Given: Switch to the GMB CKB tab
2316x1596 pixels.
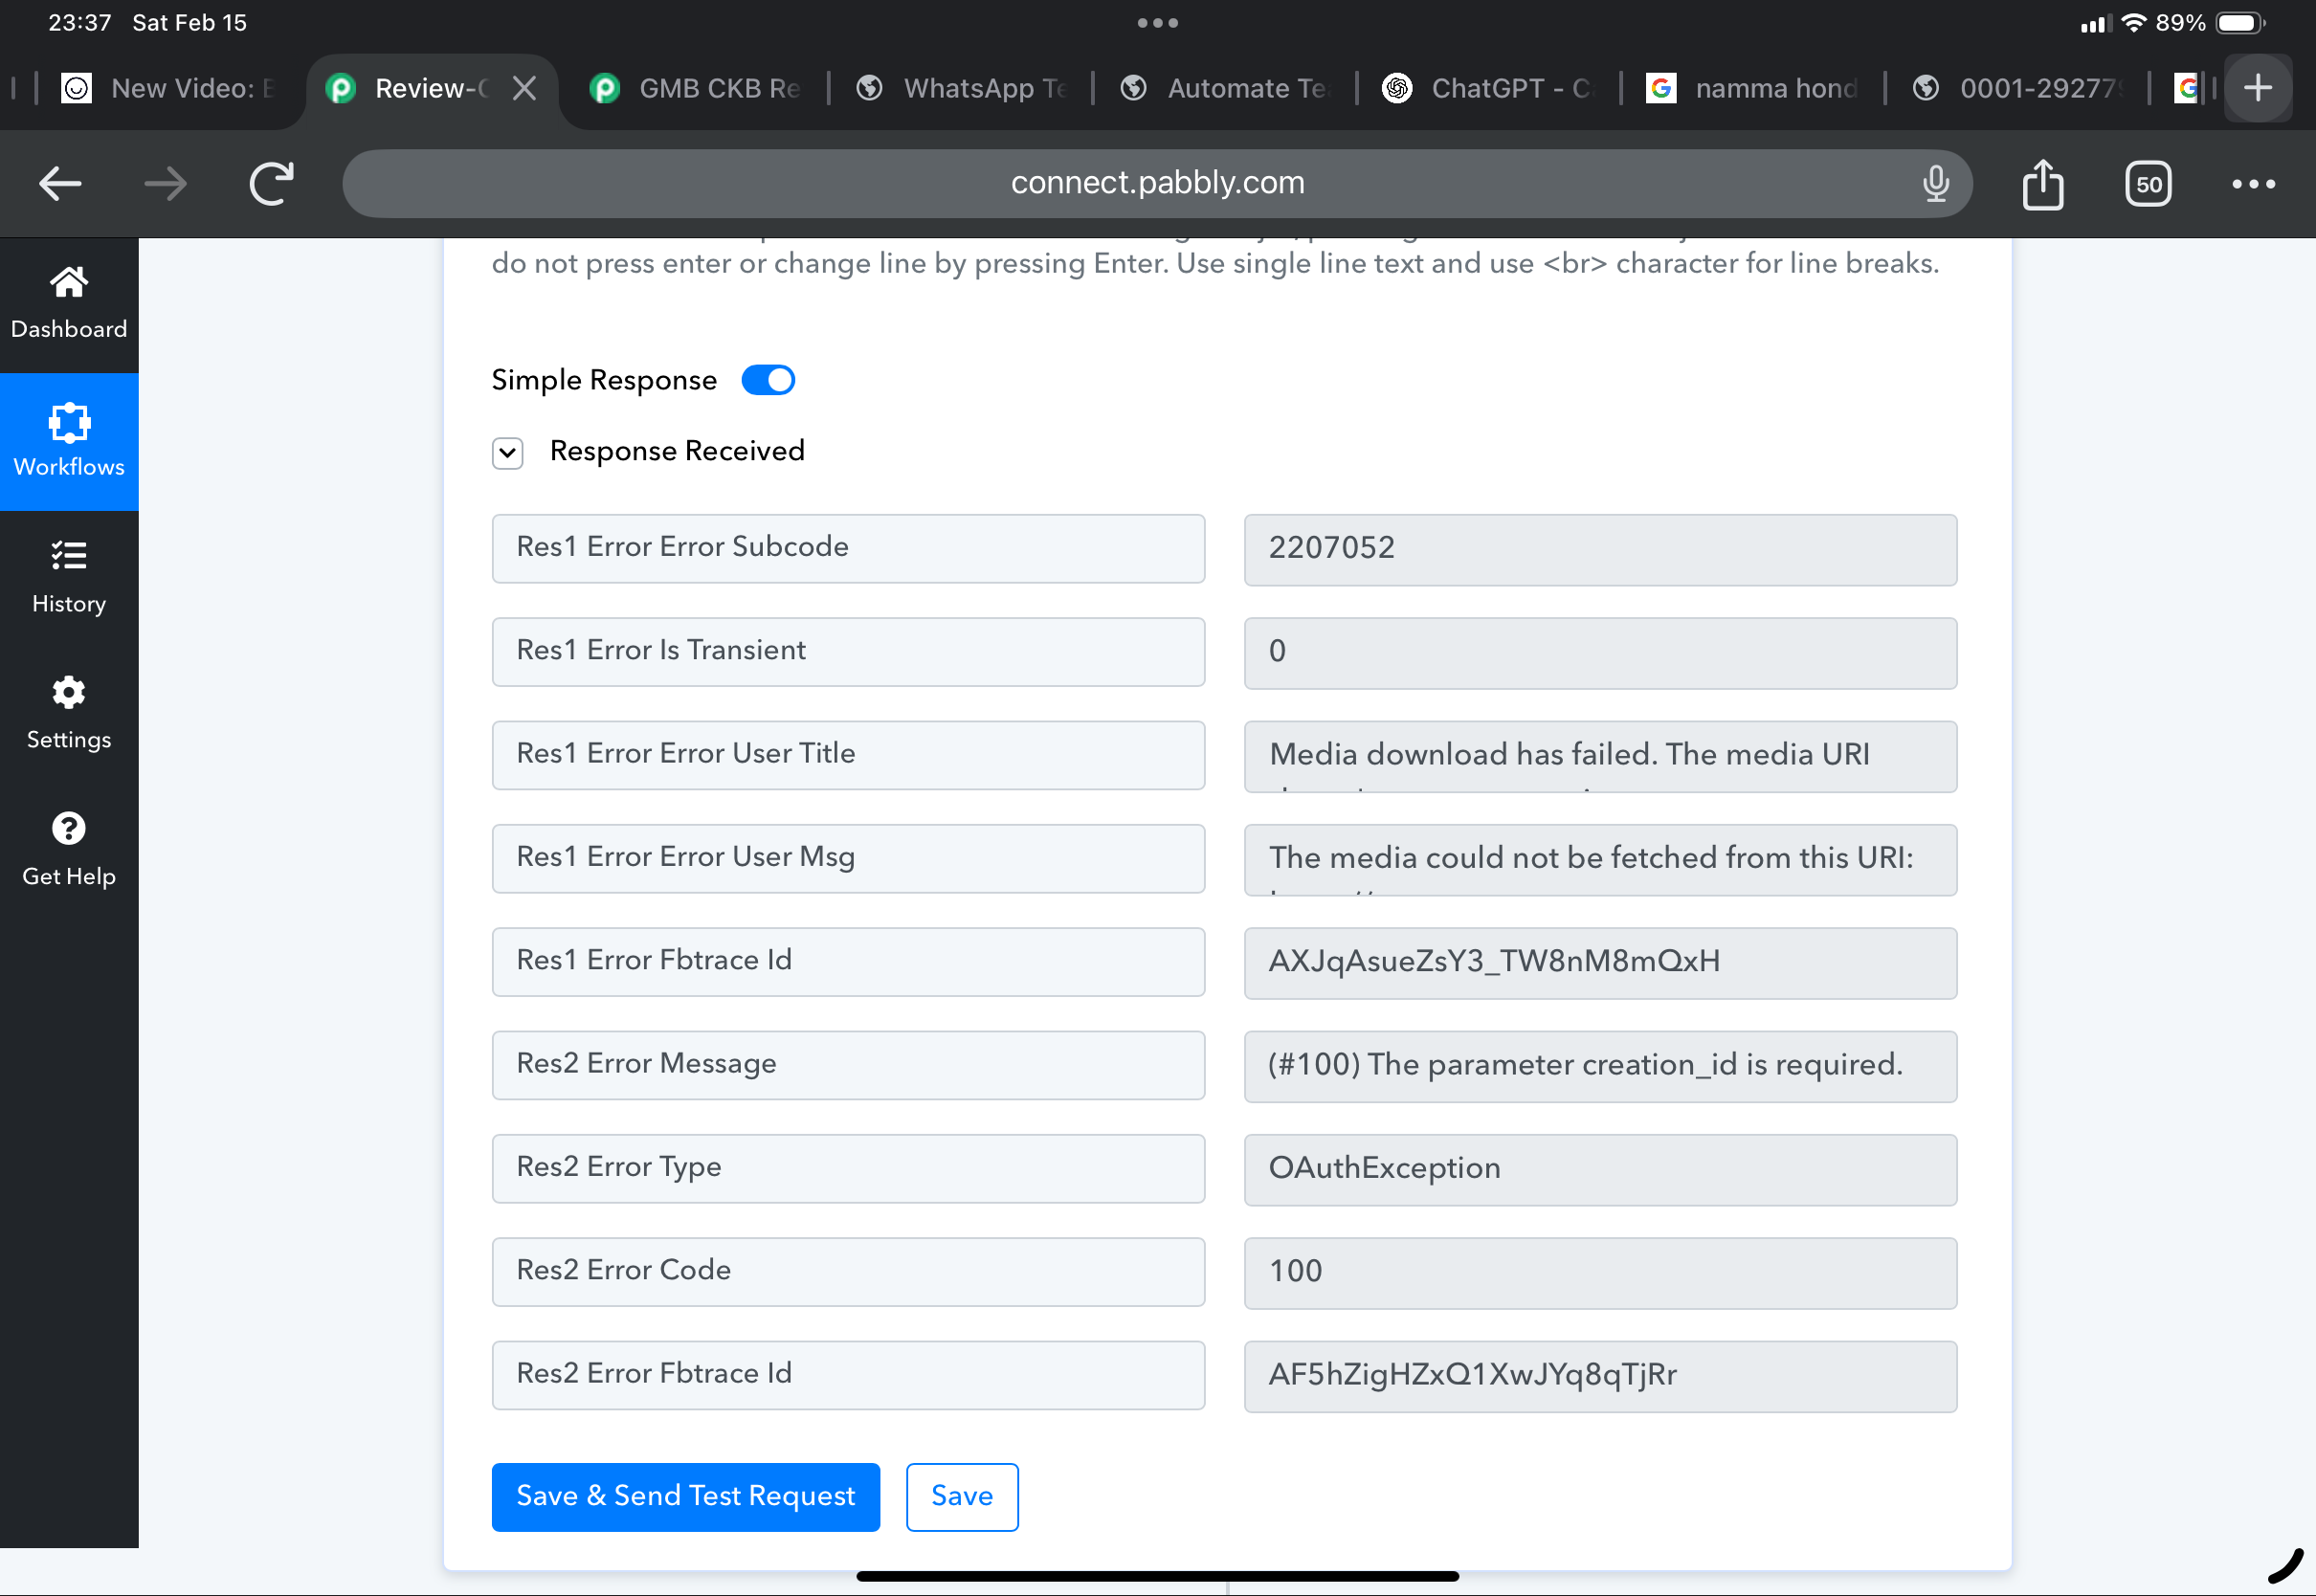Looking at the screenshot, I should point(697,89).
